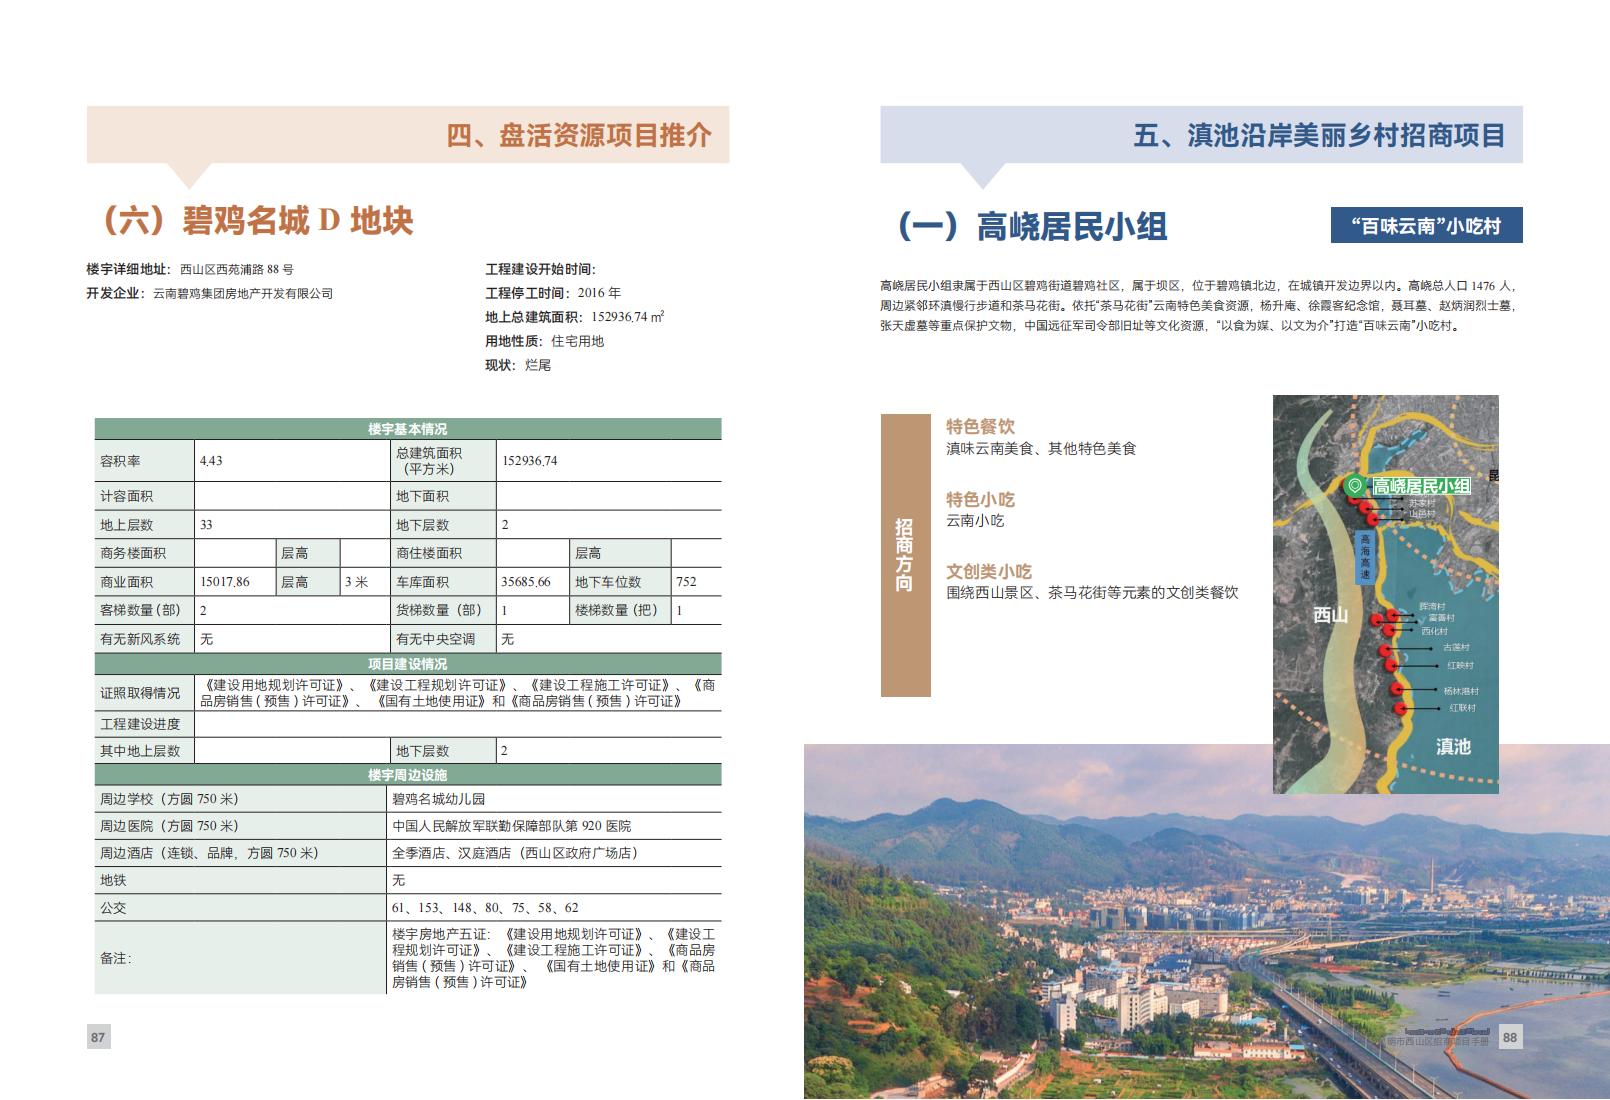Viewport: 1610px width, 1100px height.
Task: Select the 楼宇基本情况 table header
Action: 408,429
